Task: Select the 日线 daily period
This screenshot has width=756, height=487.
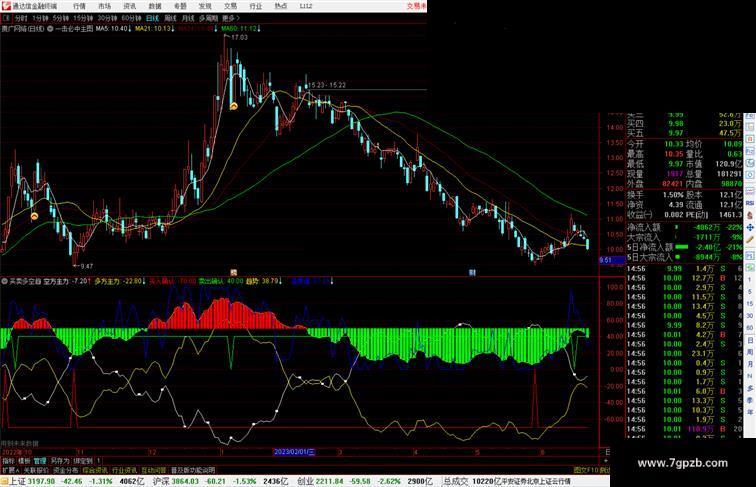Action: [x=152, y=18]
